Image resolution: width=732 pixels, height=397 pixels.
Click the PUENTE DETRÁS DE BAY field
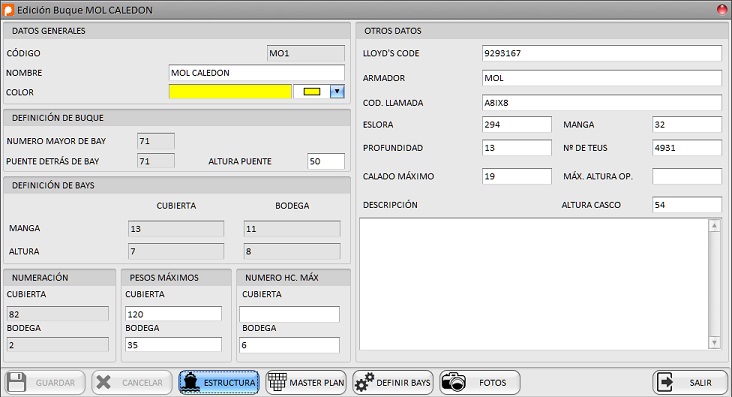coord(156,161)
